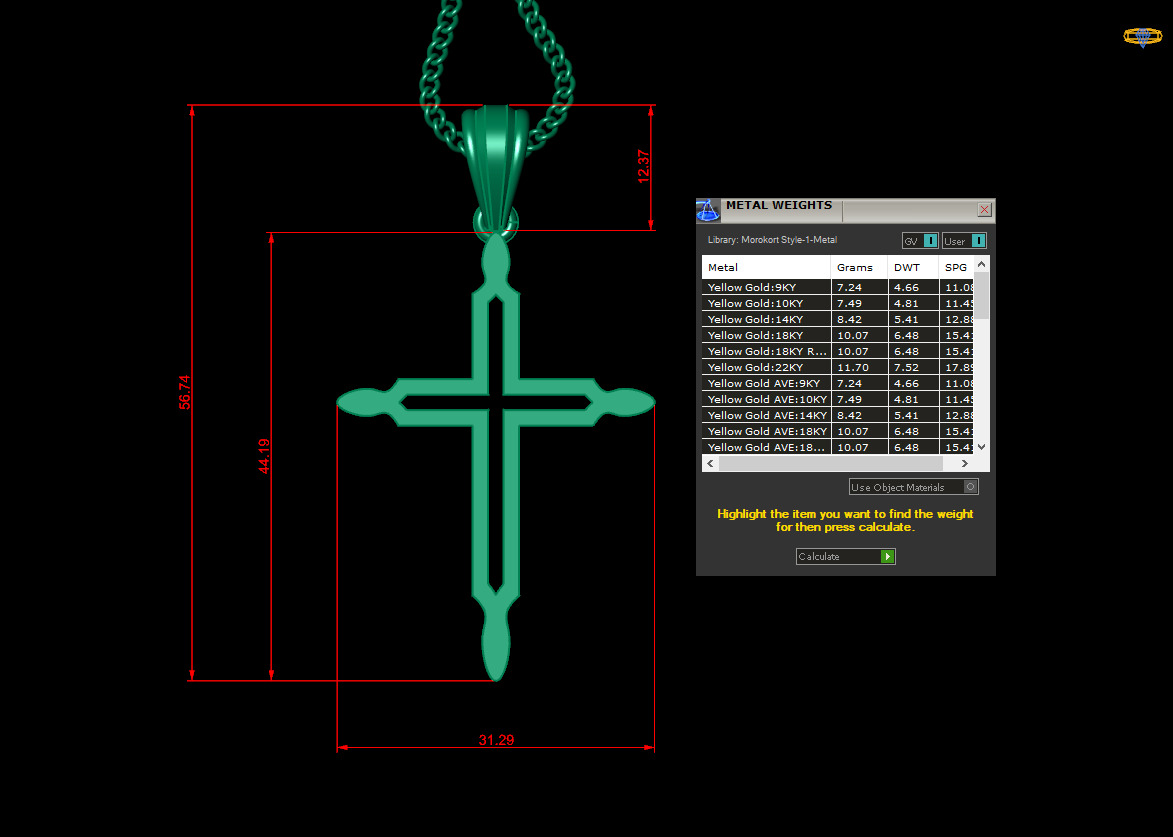Viewport: 1173px width, 837px height.
Task: Click the Metal column header
Action: click(x=766, y=267)
